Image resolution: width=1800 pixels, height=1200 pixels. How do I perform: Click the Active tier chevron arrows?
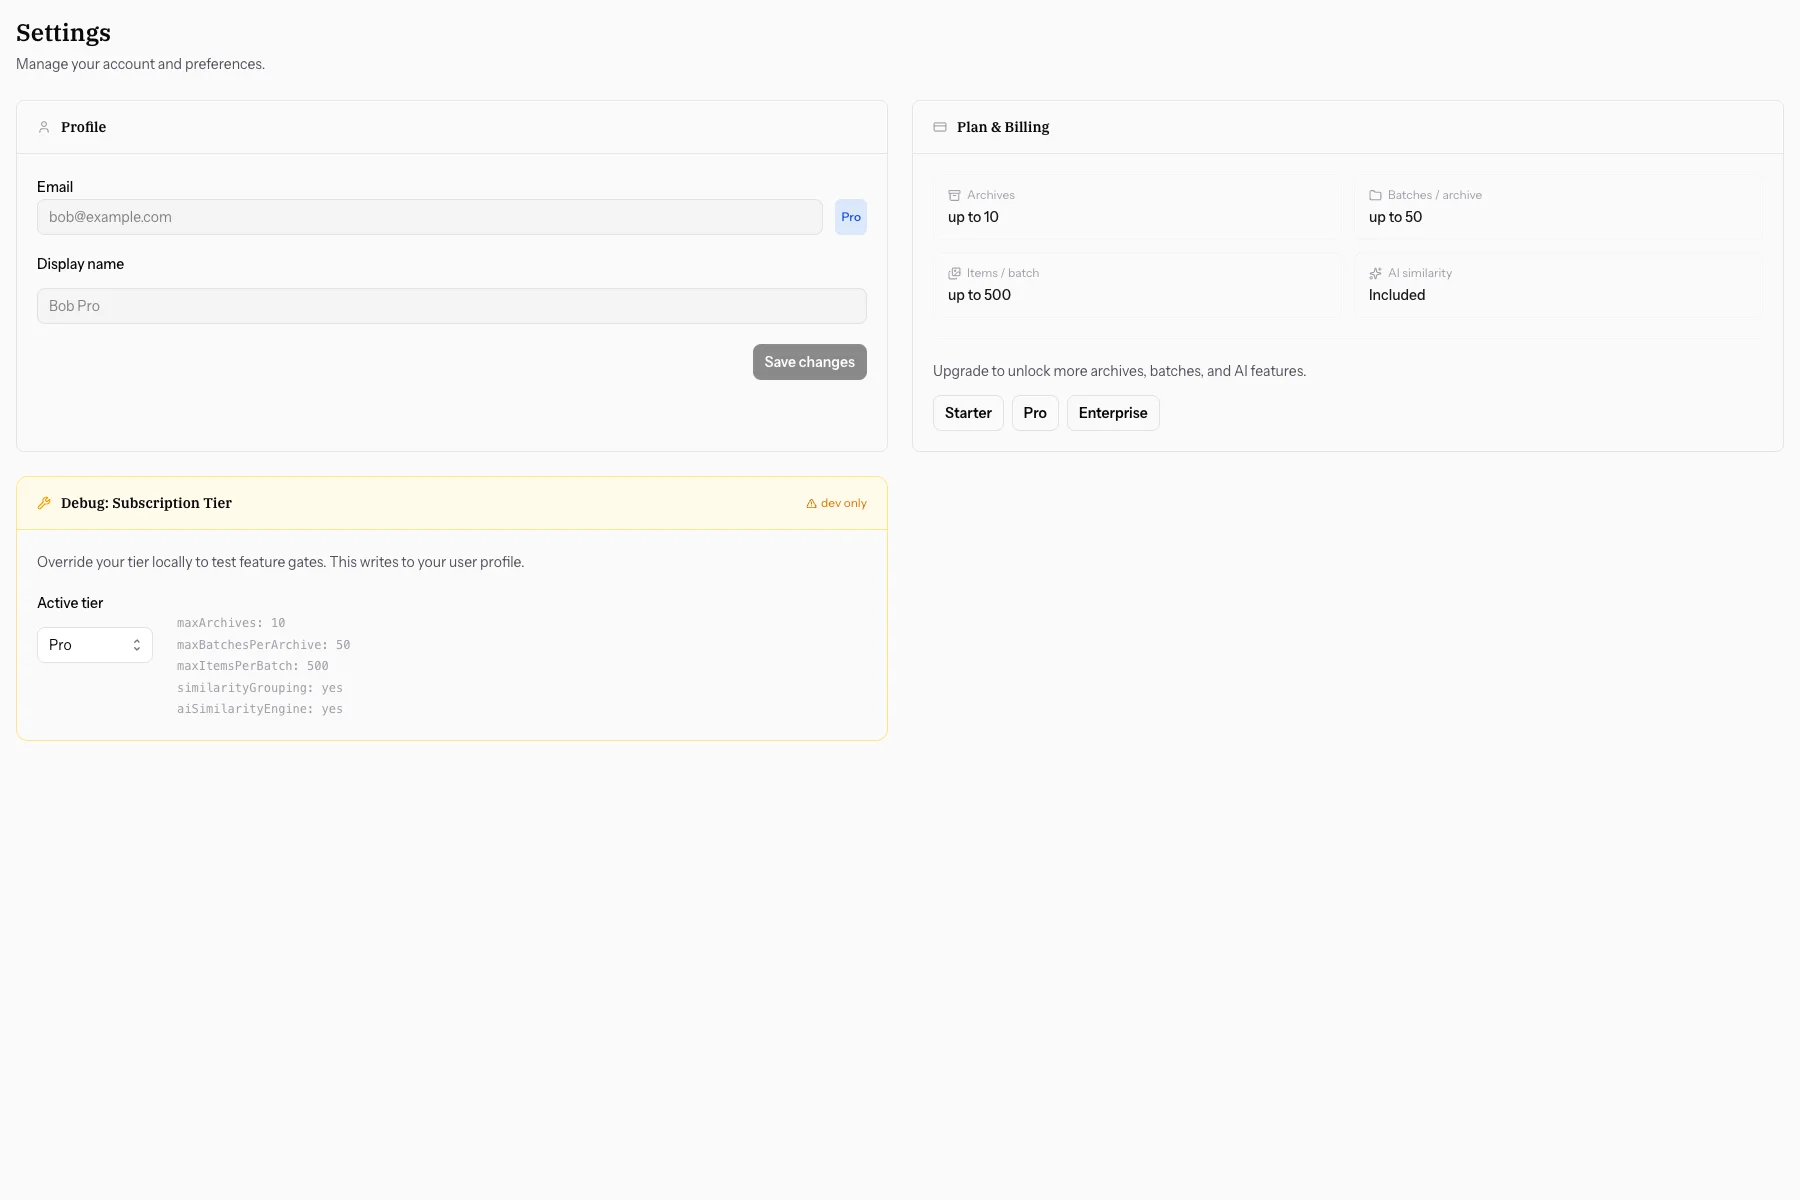click(x=137, y=645)
